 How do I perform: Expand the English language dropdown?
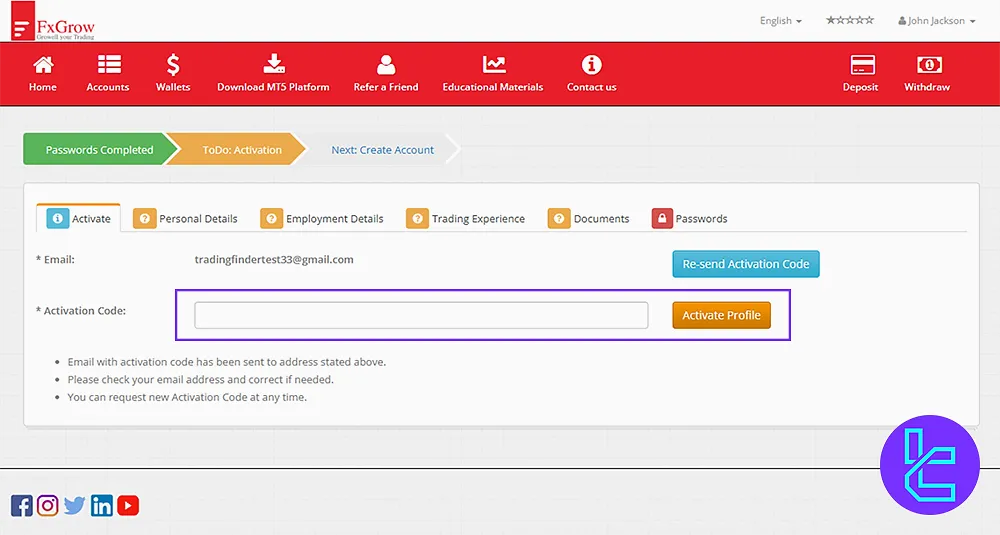pos(781,21)
